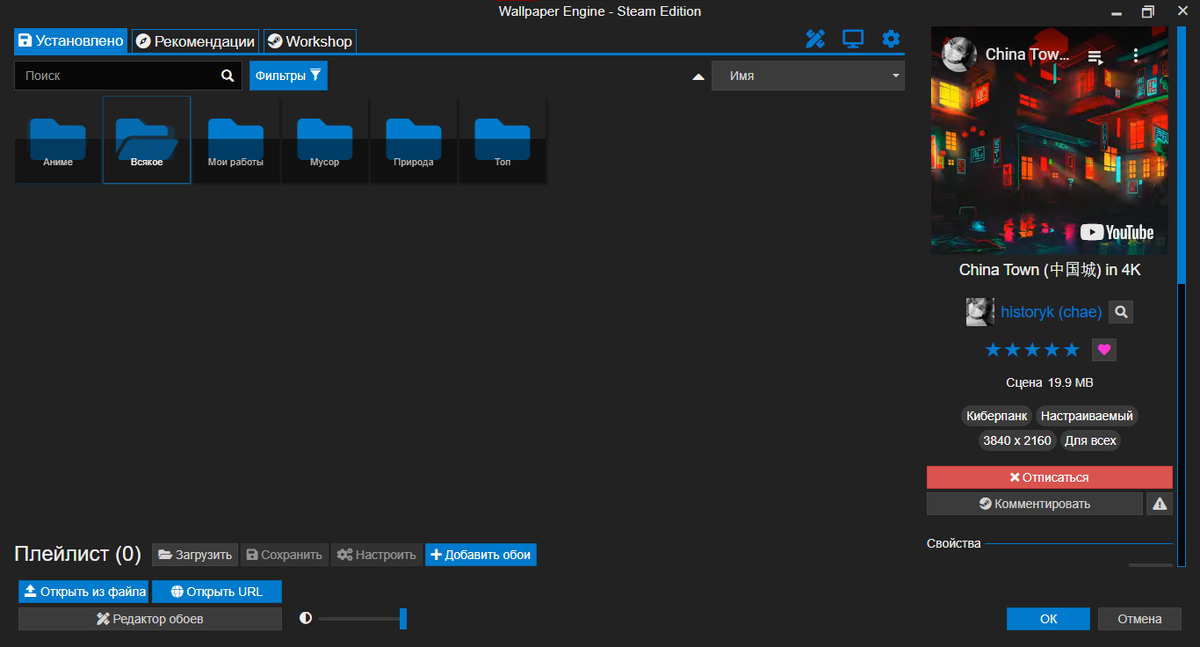This screenshot has width=1200, height=647.
Task: Click the Добавить обои button
Action: pyautogui.click(x=481, y=554)
